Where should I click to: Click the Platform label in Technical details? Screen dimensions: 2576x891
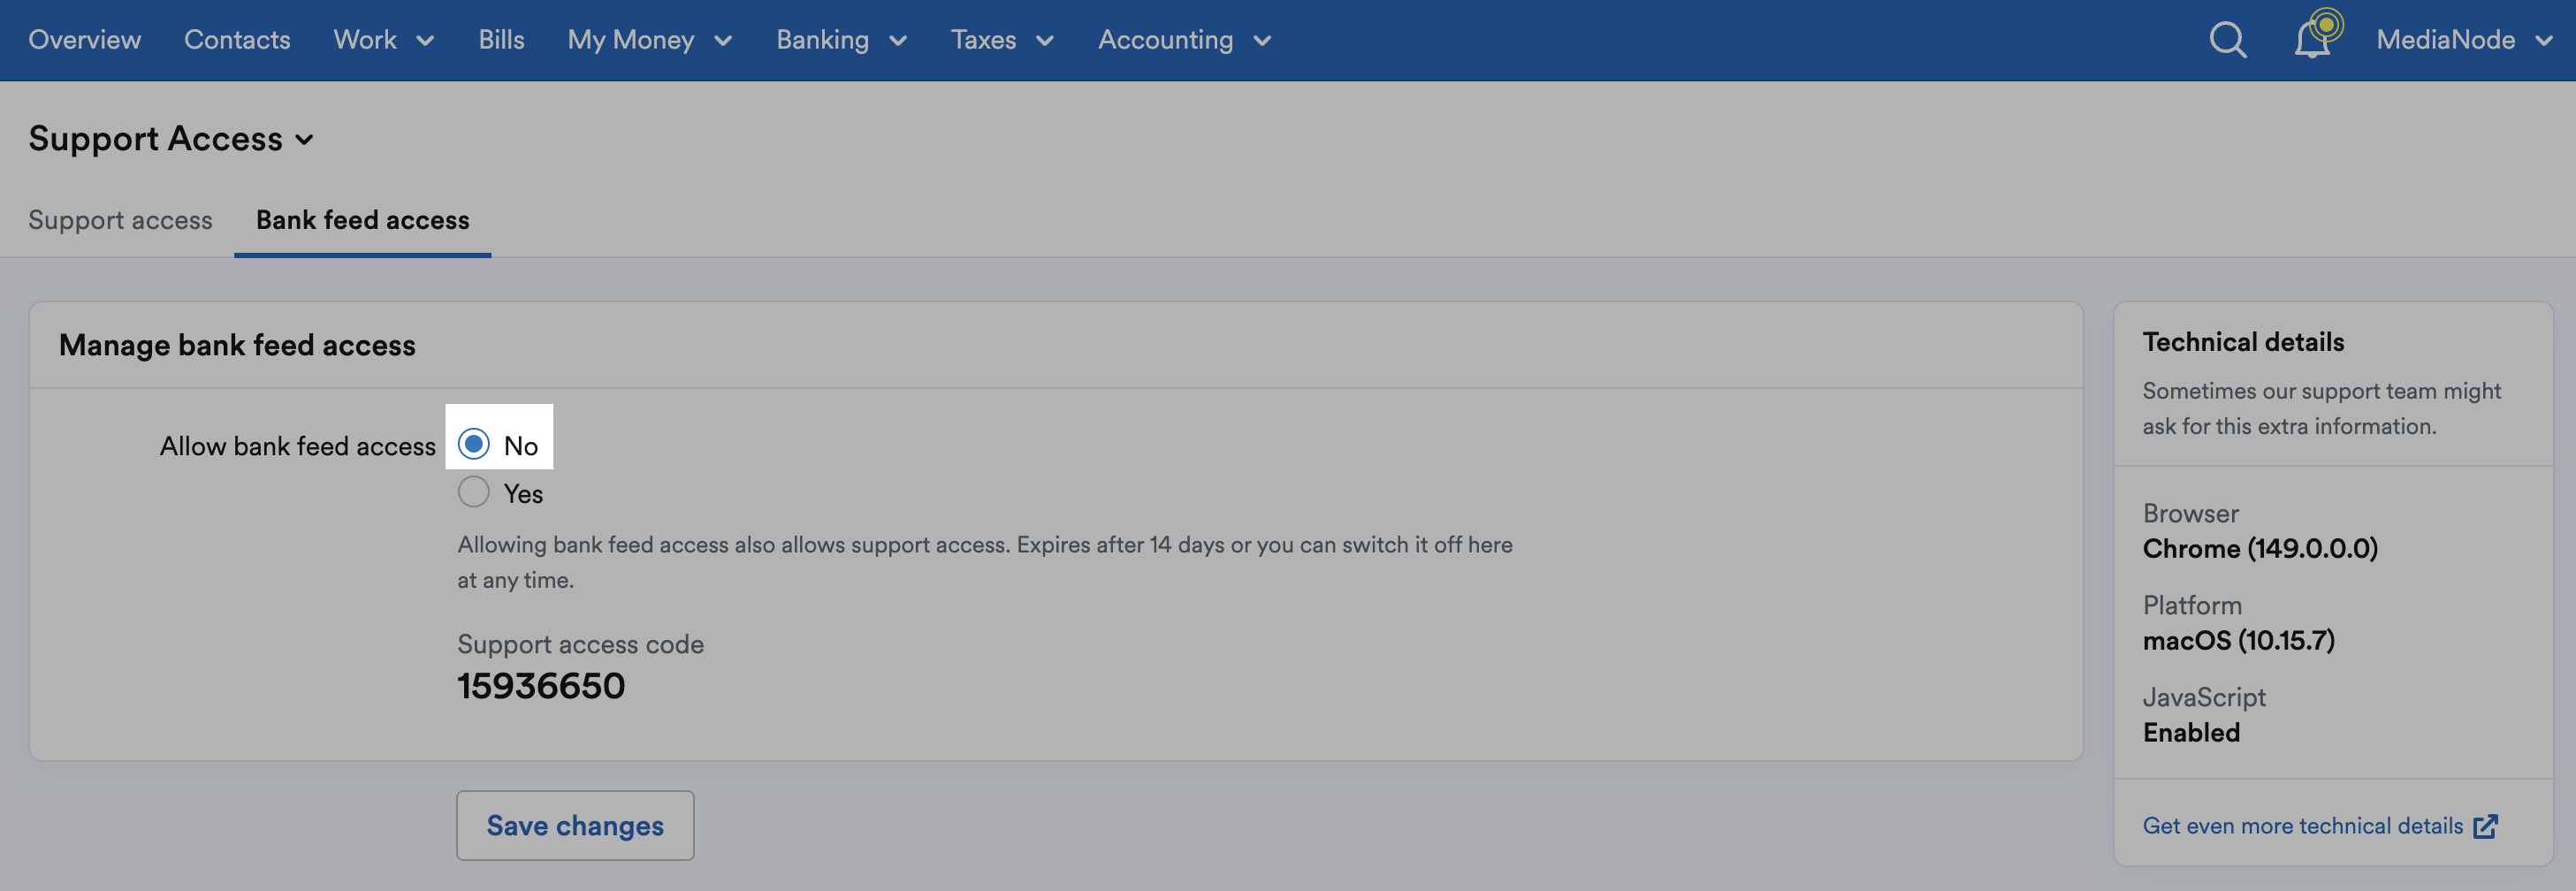[2192, 605]
